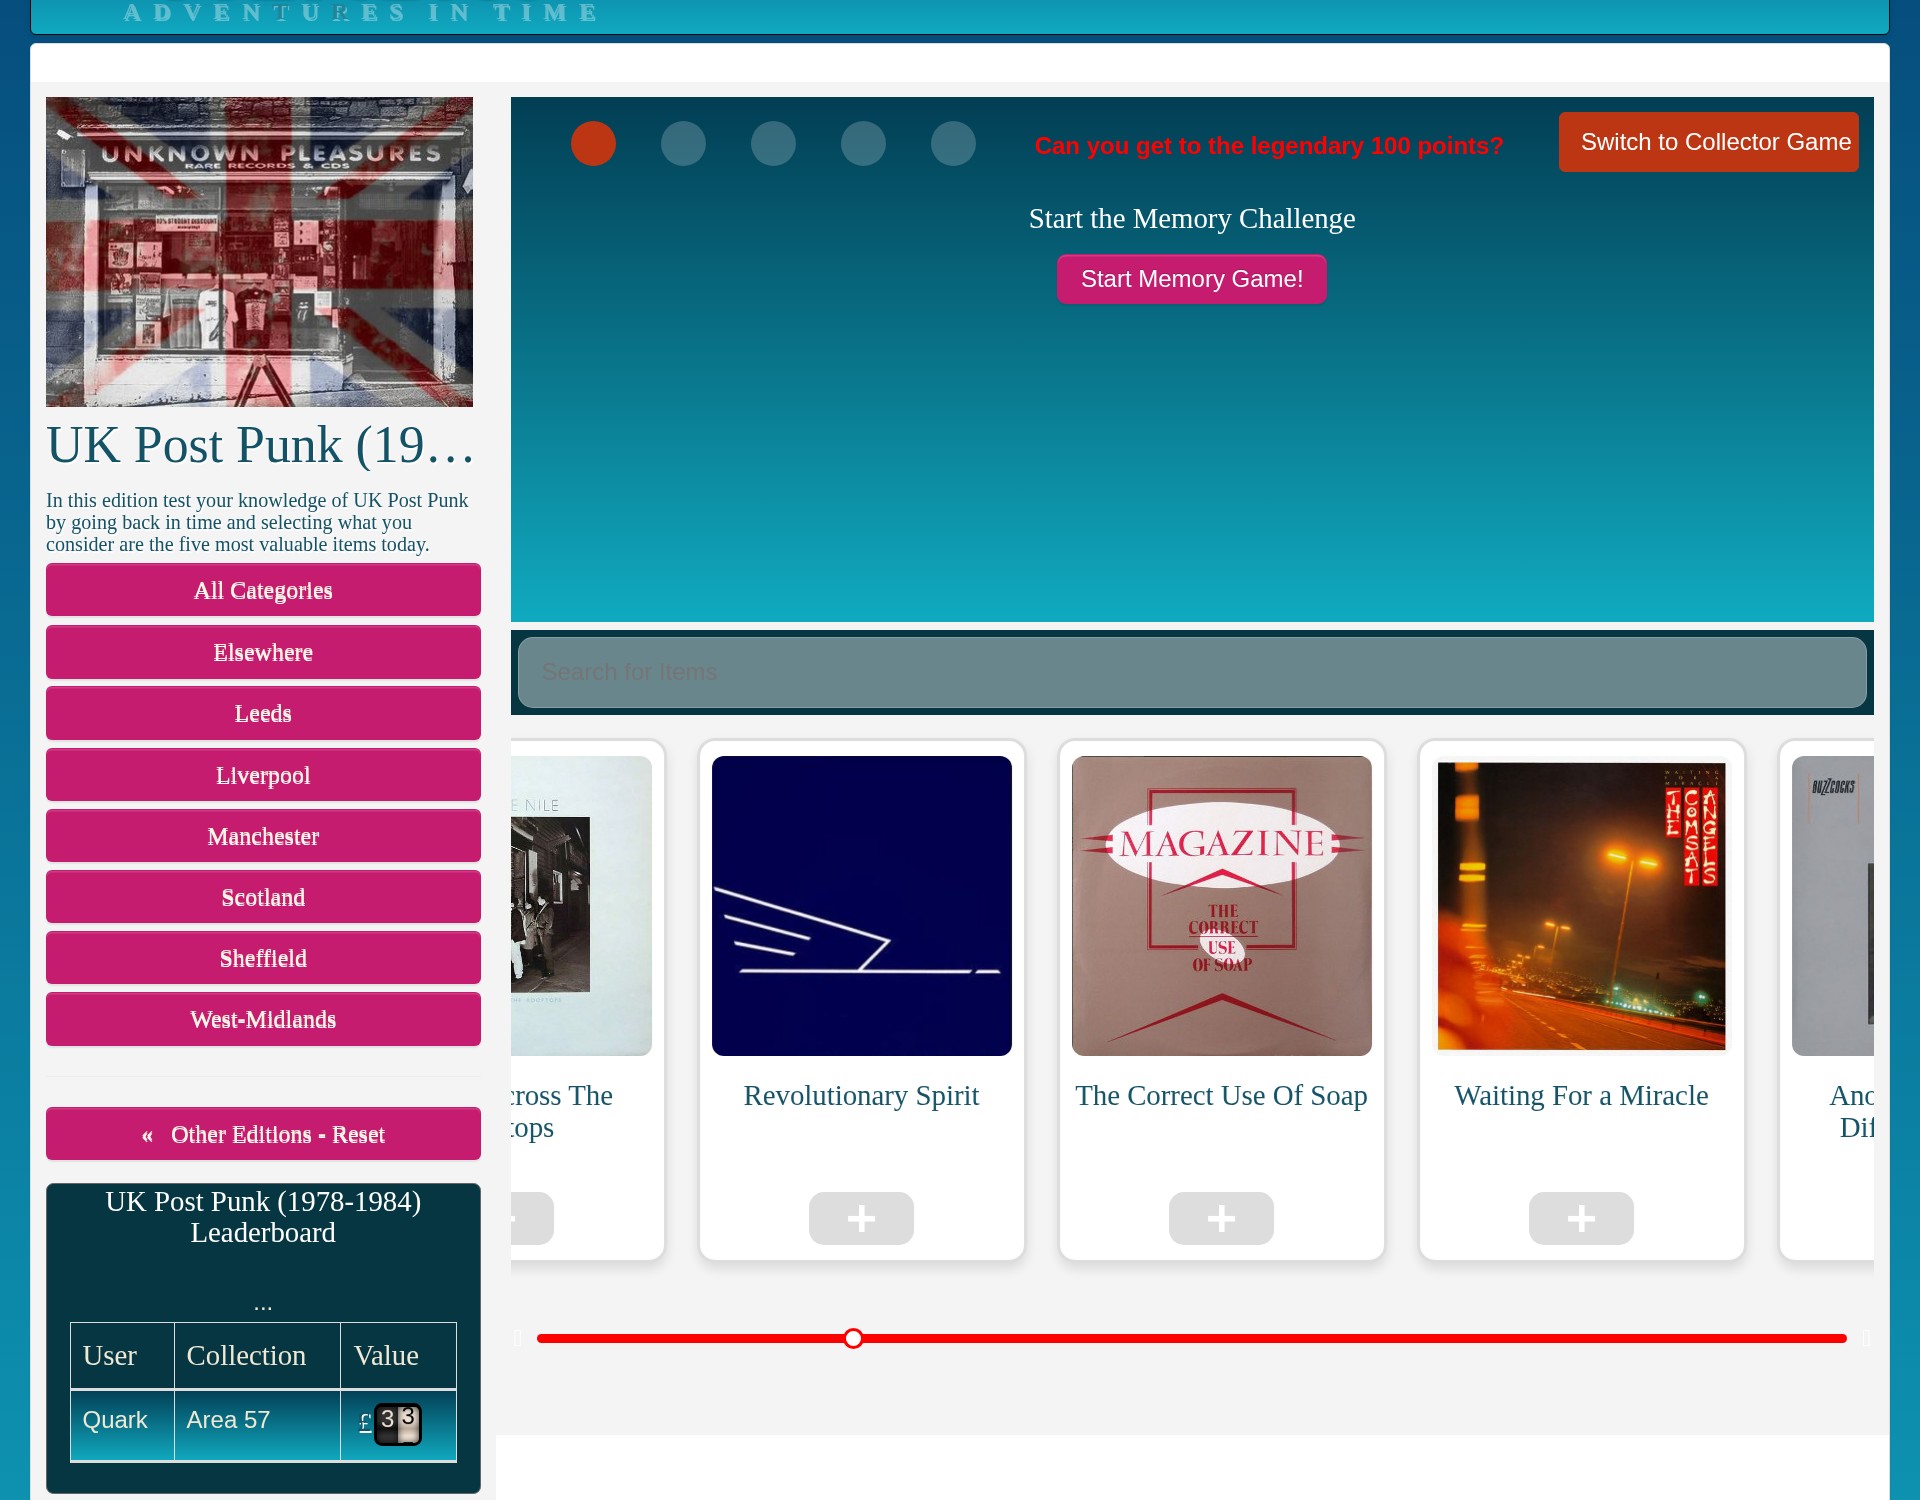Focus the Search for Items field
The height and width of the screenshot is (1500, 1920).
1192,672
